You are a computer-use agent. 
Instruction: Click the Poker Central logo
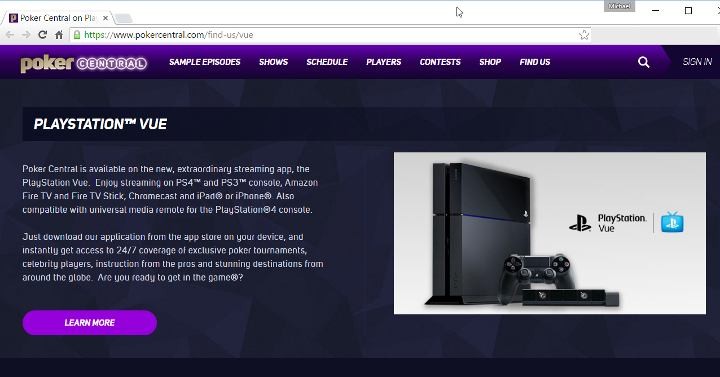[84, 63]
